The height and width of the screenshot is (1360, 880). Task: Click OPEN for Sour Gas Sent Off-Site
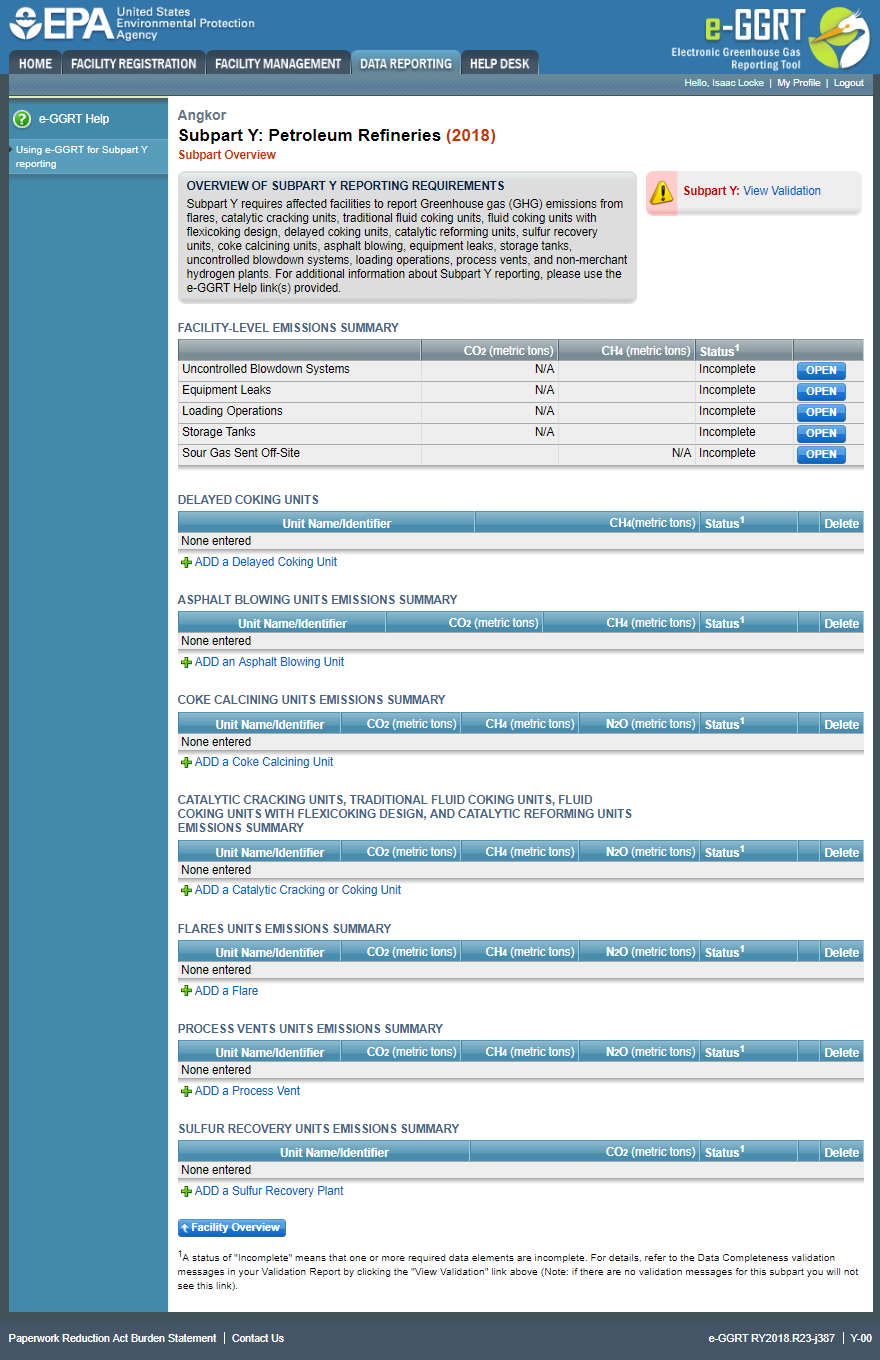point(821,454)
